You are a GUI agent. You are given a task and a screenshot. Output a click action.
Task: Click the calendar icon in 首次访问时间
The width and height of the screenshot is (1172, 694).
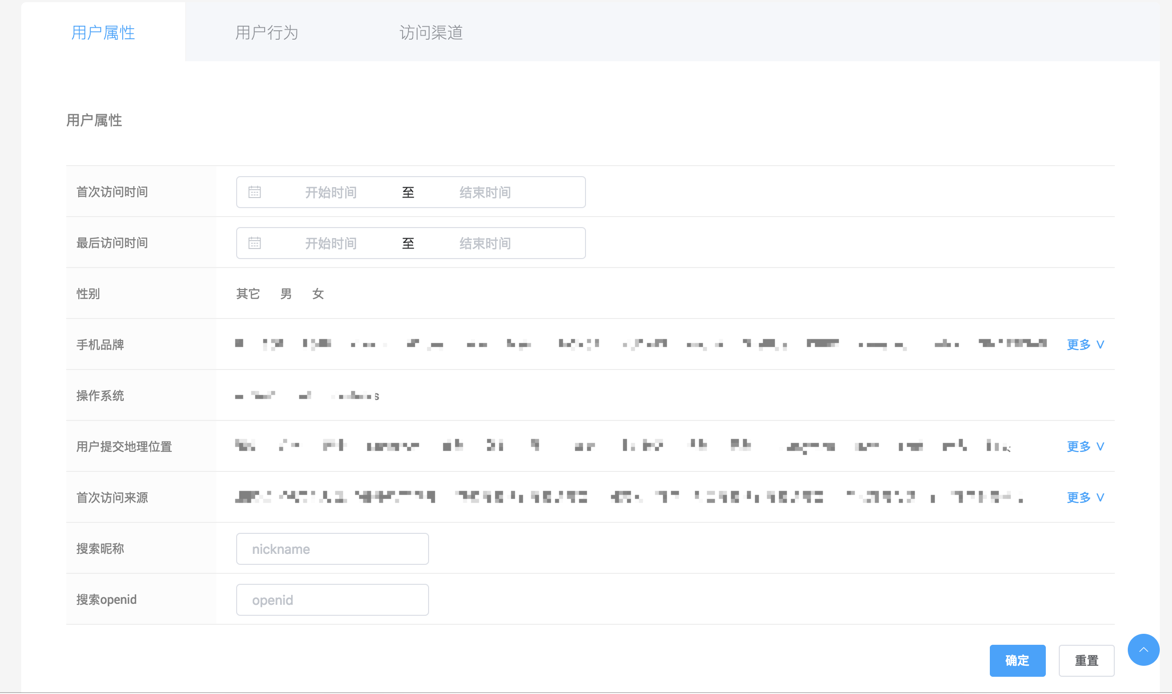click(255, 192)
